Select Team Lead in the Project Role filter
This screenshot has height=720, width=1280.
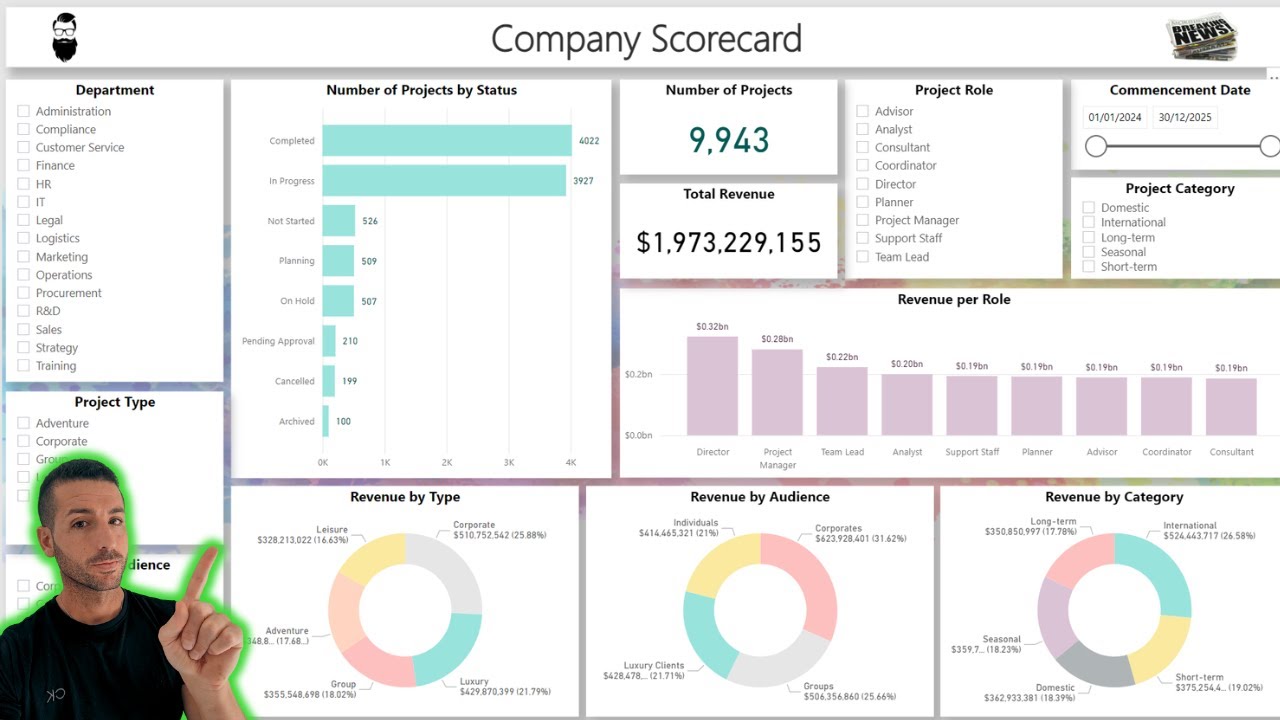[863, 257]
